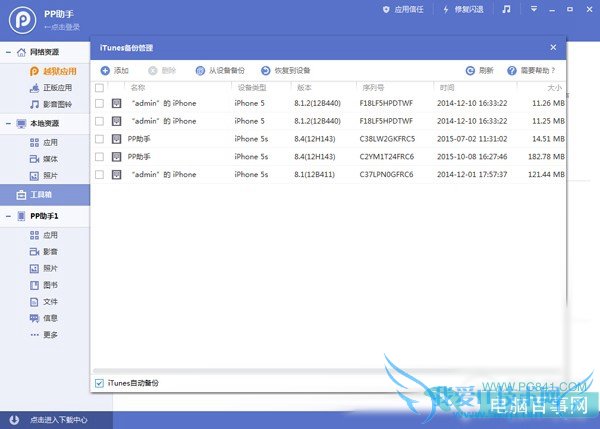Select 影音 under PP助手1 device
Image resolution: width=600 pixels, height=429 pixels.
pos(44,252)
